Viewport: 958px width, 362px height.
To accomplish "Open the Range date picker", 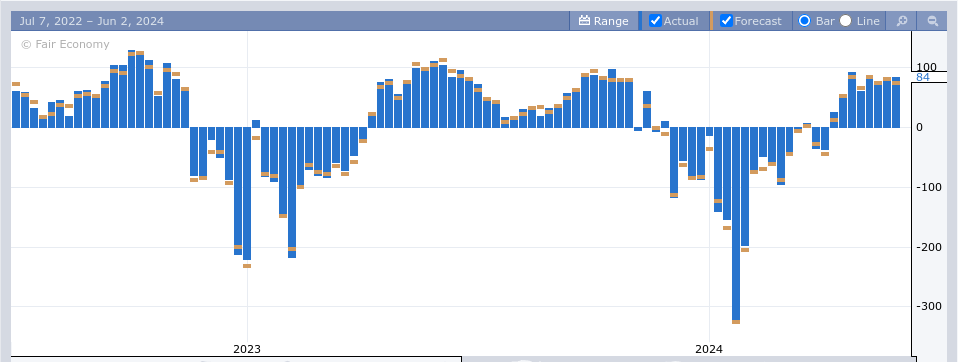I will 604,21.
